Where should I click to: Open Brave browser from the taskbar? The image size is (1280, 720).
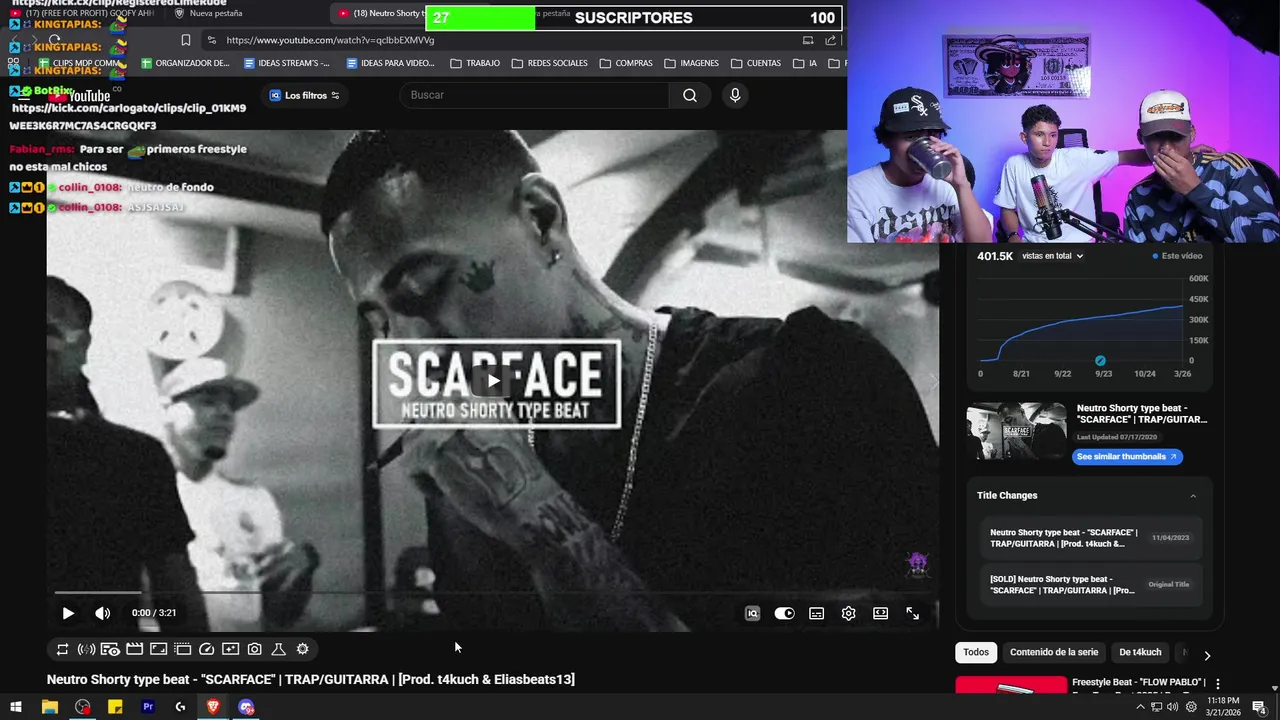point(213,707)
